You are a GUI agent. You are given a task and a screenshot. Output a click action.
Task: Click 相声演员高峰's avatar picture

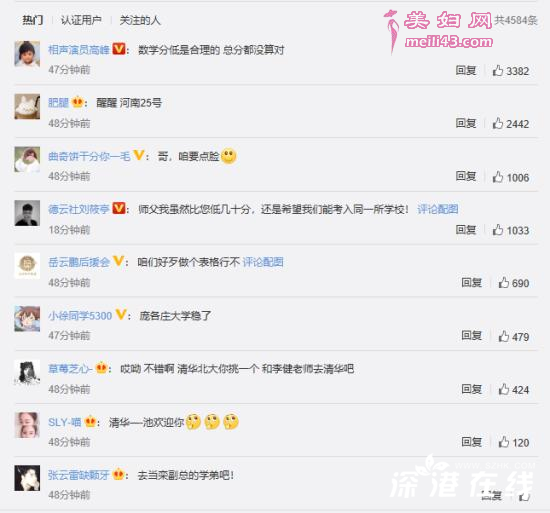(27, 54)
